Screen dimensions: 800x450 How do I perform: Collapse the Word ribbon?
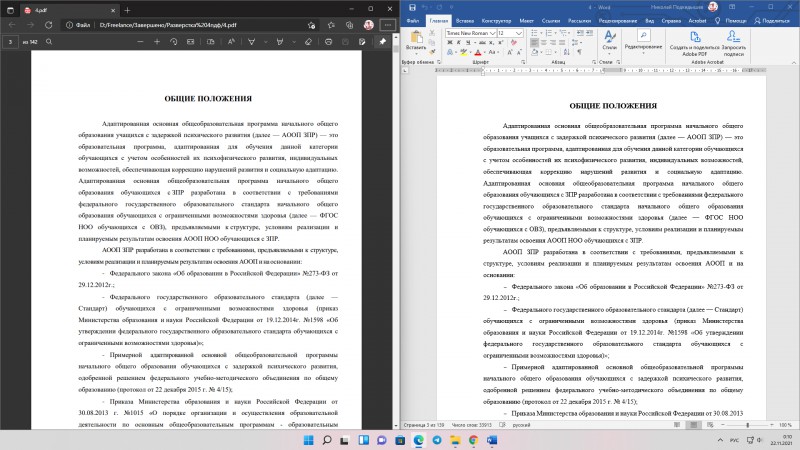pyautogui.click(x=794, y=62)
